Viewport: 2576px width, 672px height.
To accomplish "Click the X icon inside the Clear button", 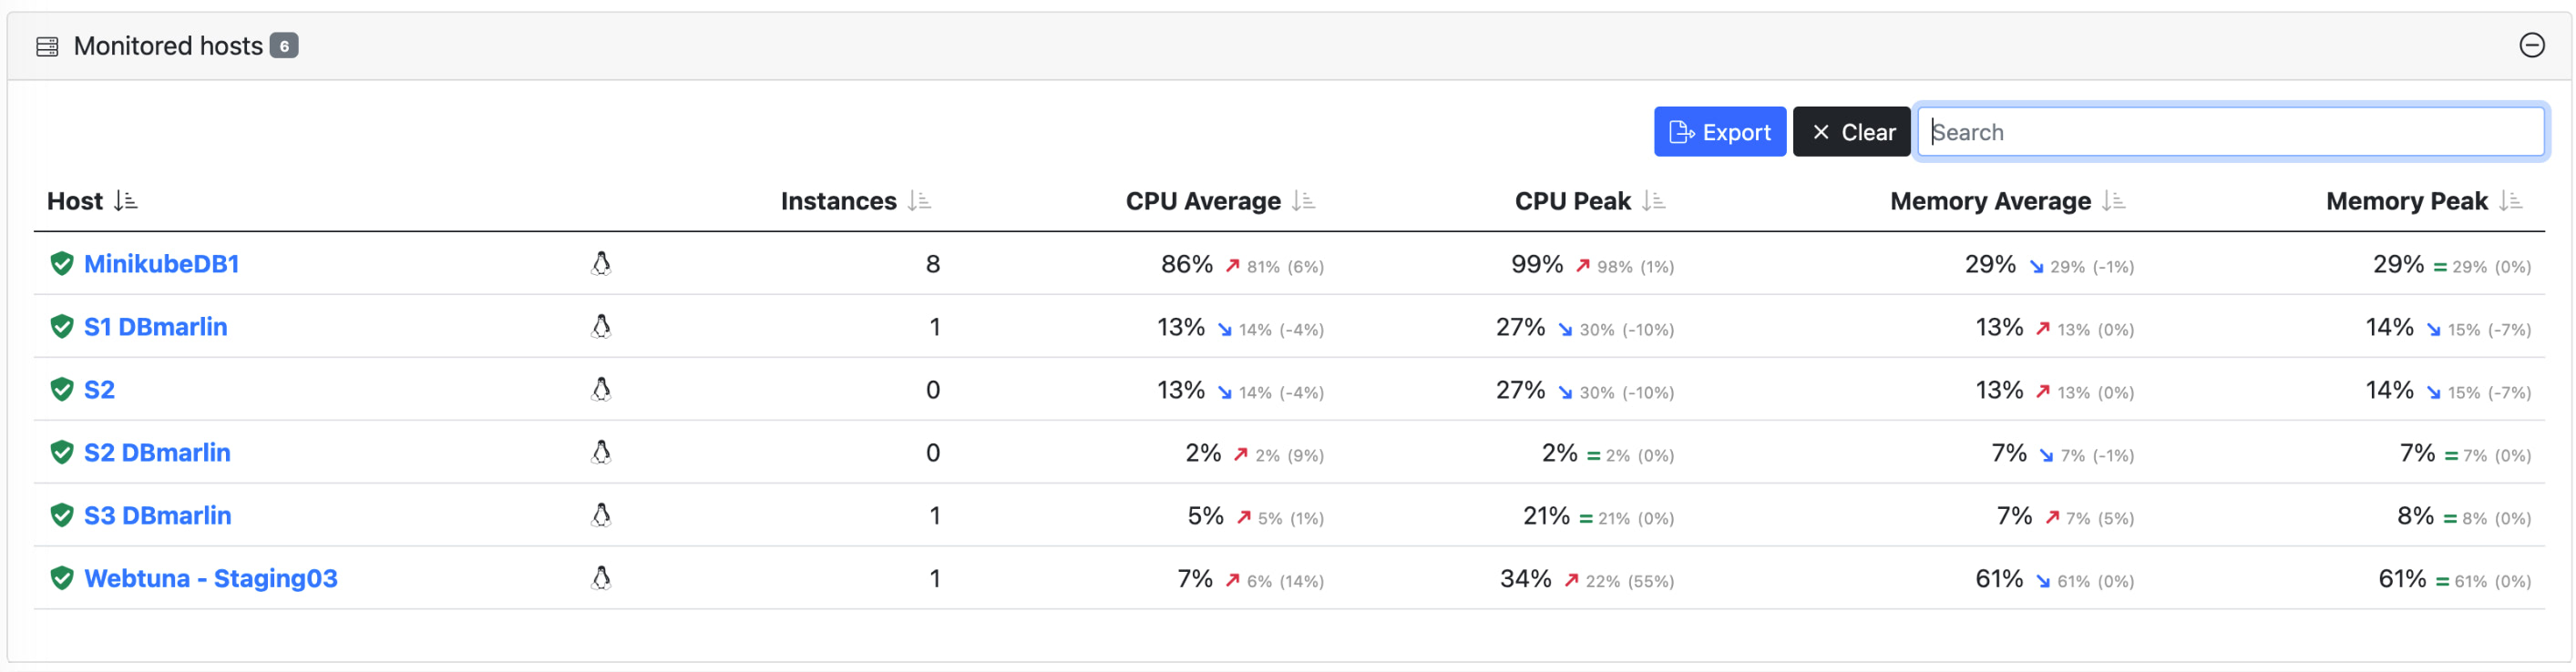I will (1822, 131).
